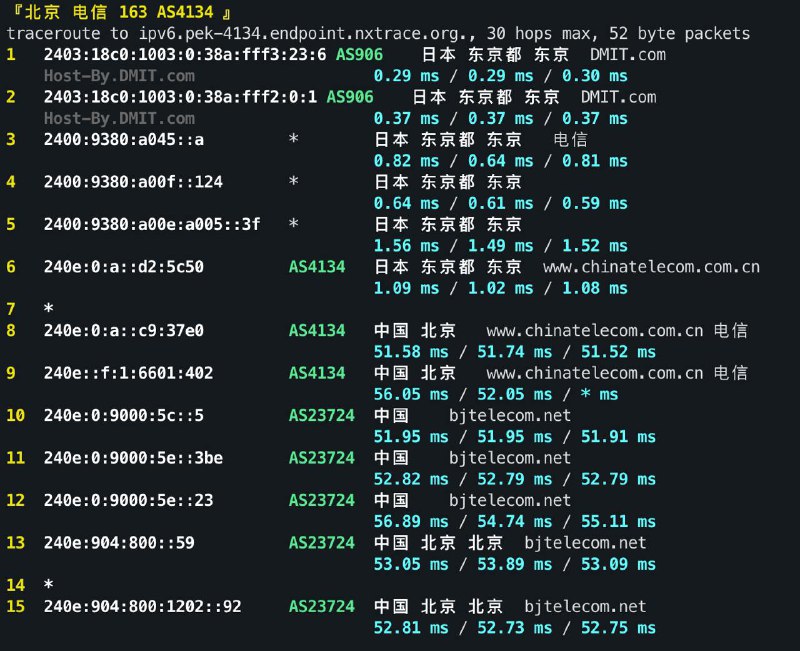Viewport: 800px width, 651px height.
Task: Click Host-By.DMIT.com under hop 2
Action: pos(119,118)
